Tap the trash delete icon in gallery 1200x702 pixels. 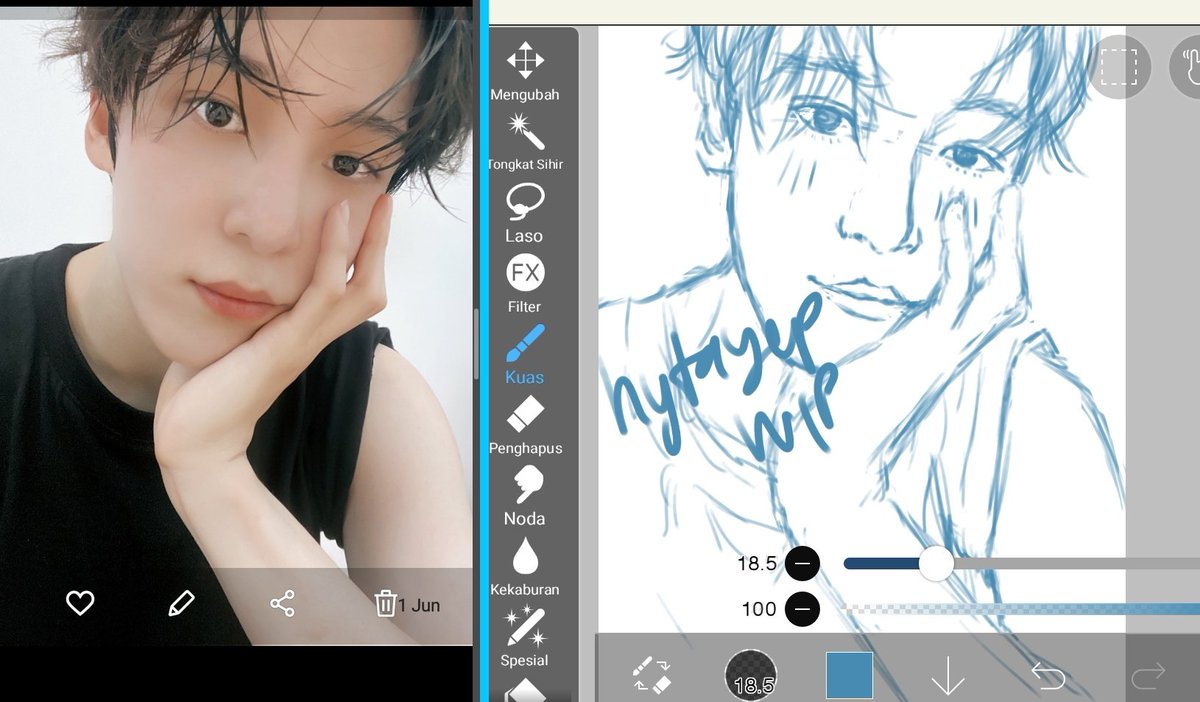(x=385, y=603)
